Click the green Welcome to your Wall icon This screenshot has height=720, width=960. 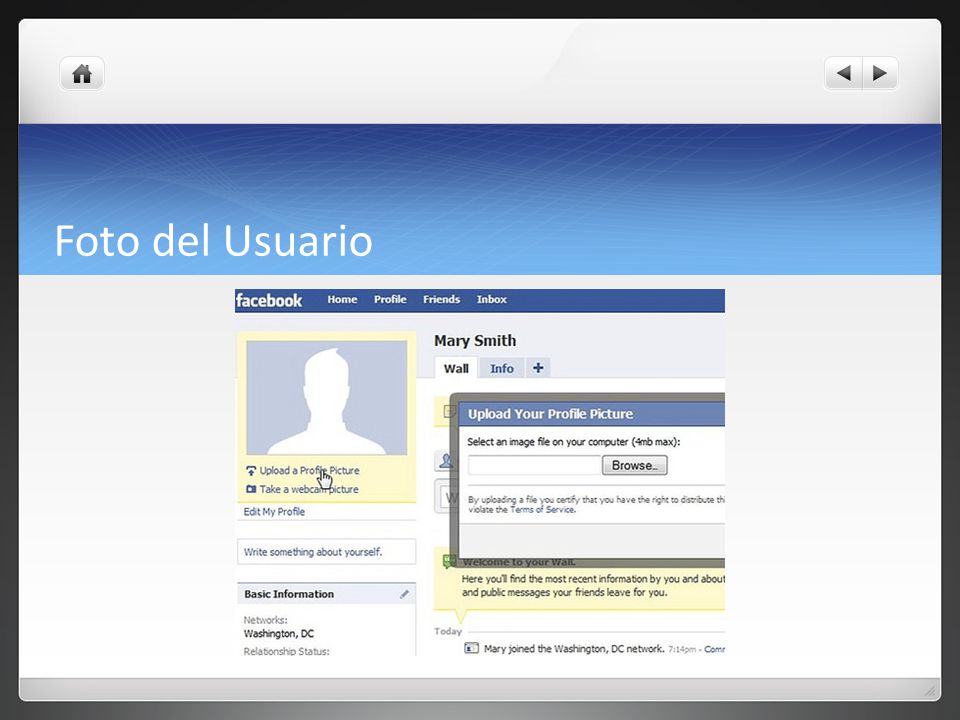[449, 561]
